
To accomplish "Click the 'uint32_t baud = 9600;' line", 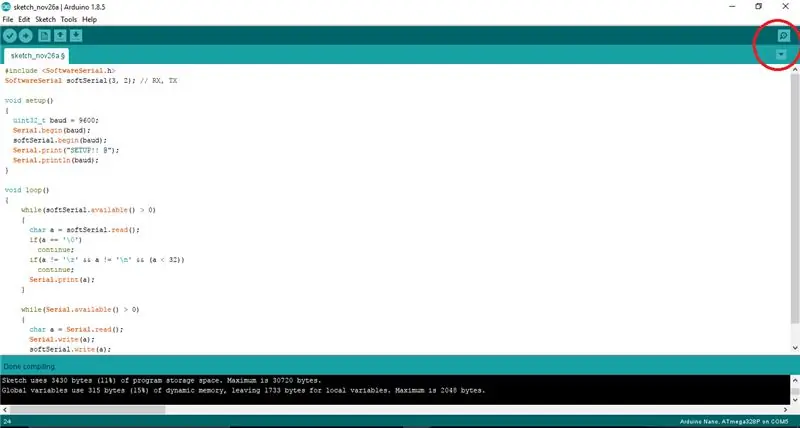I will click(56, 120).
